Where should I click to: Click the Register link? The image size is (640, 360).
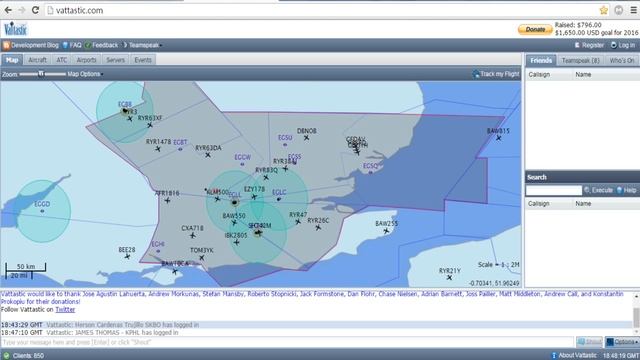point(589,45)
